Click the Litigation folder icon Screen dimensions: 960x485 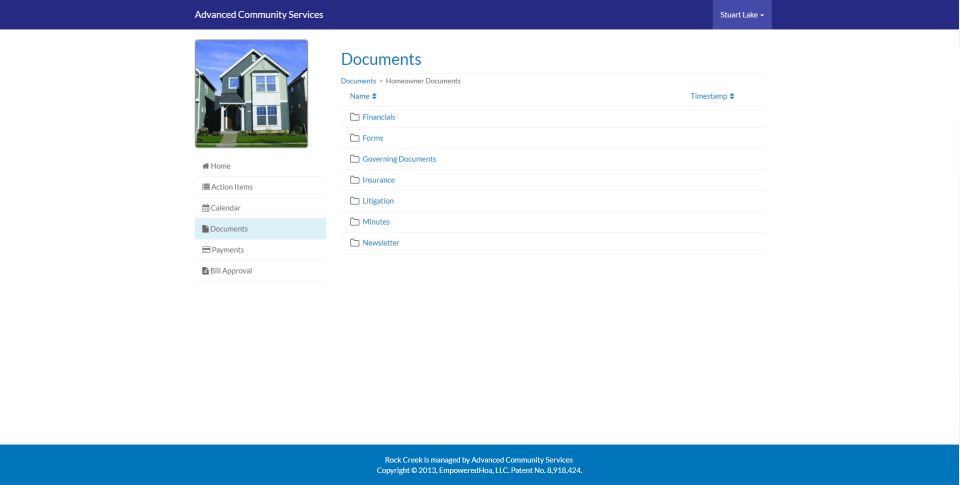tap(354, 201)
